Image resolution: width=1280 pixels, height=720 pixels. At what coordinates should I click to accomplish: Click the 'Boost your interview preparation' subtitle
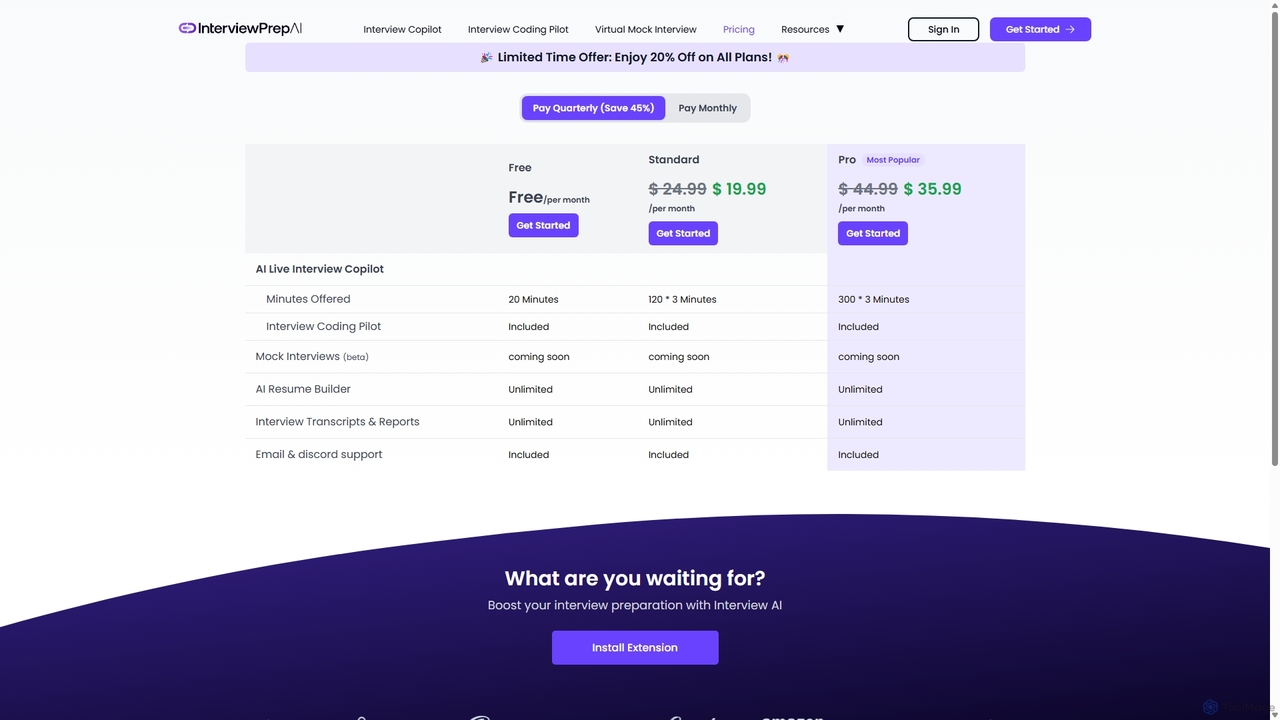635,605
